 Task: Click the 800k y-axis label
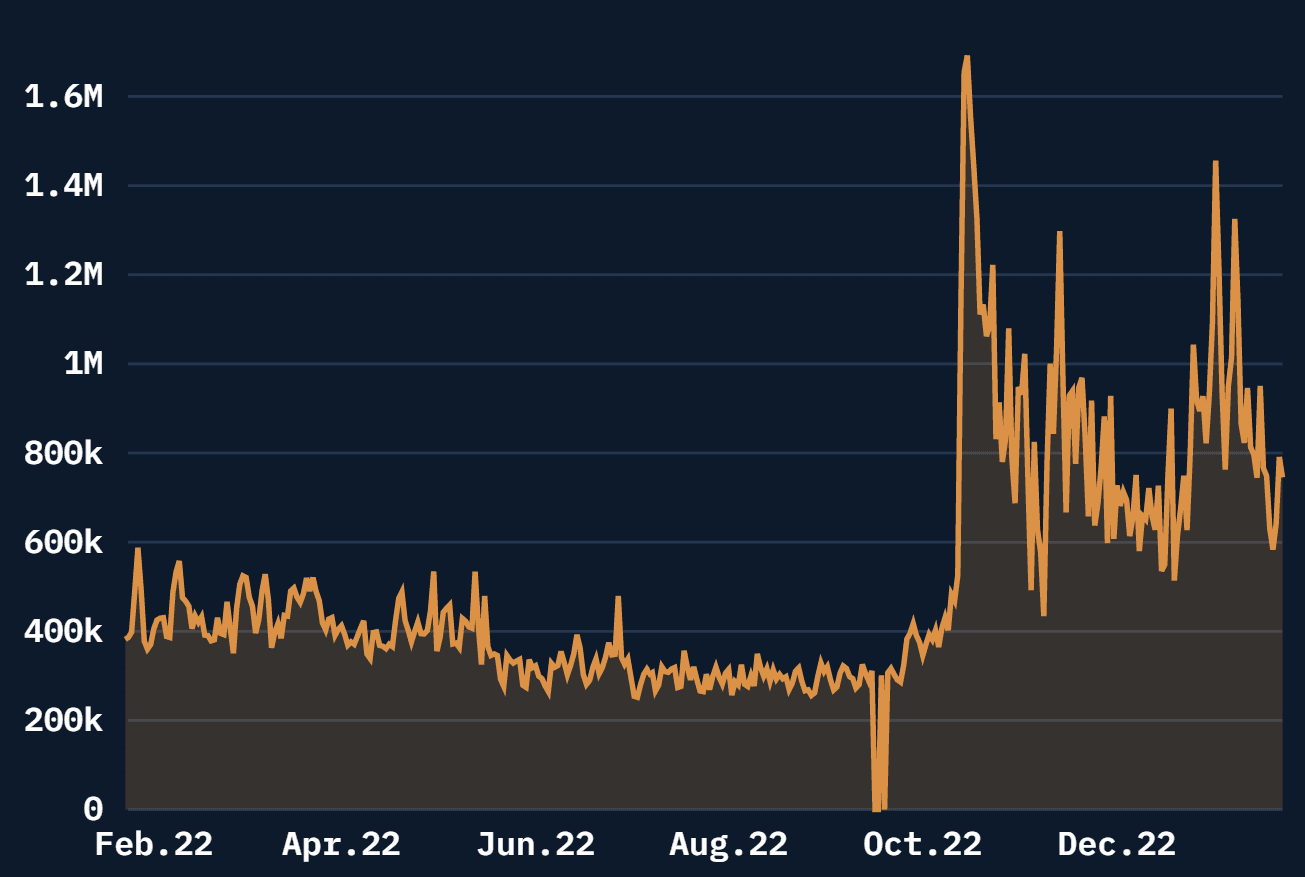pos(64,453)
